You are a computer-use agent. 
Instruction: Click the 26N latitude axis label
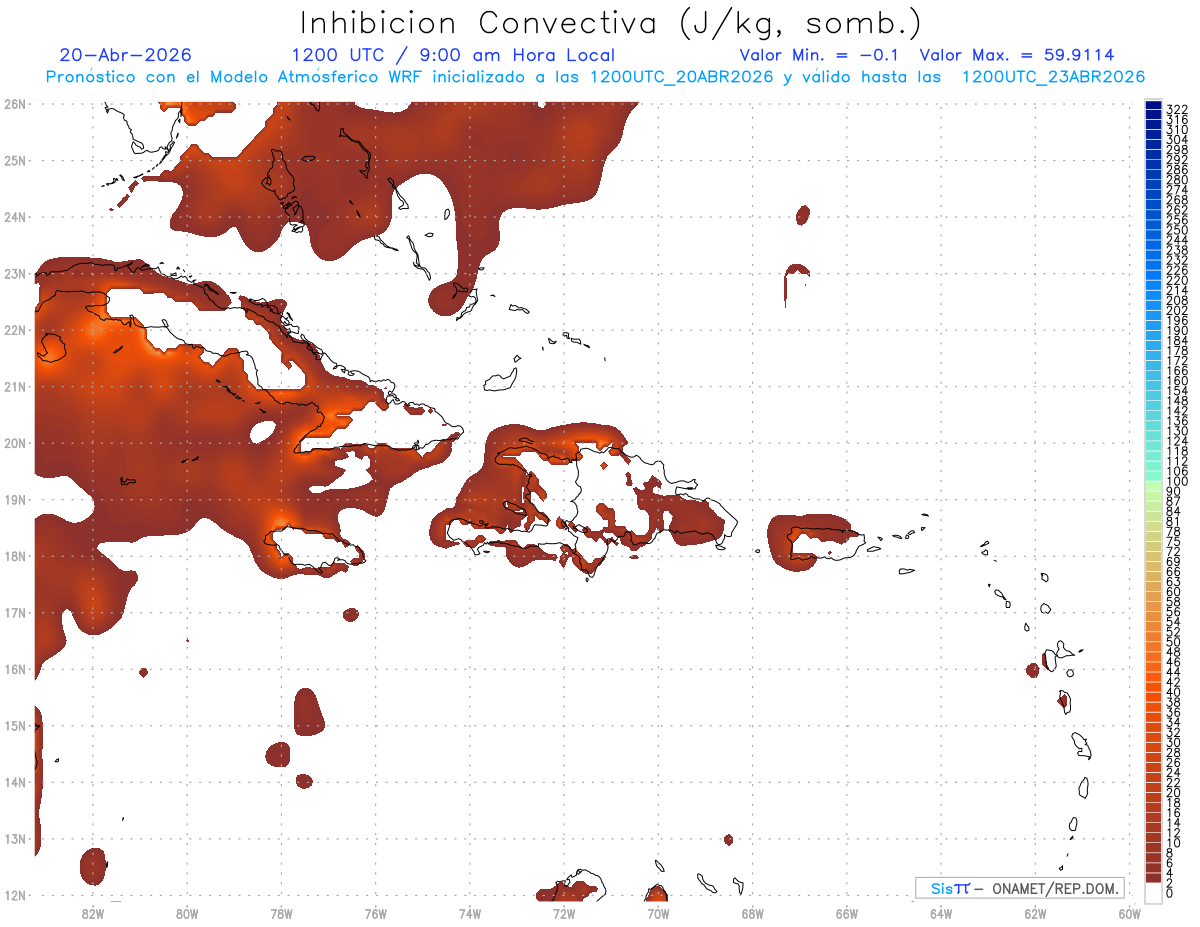click(15, 104)
